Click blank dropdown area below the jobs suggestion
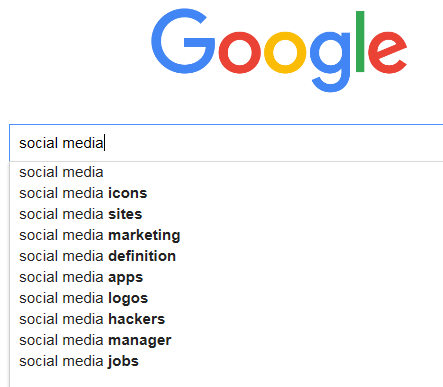 (226, 380)
